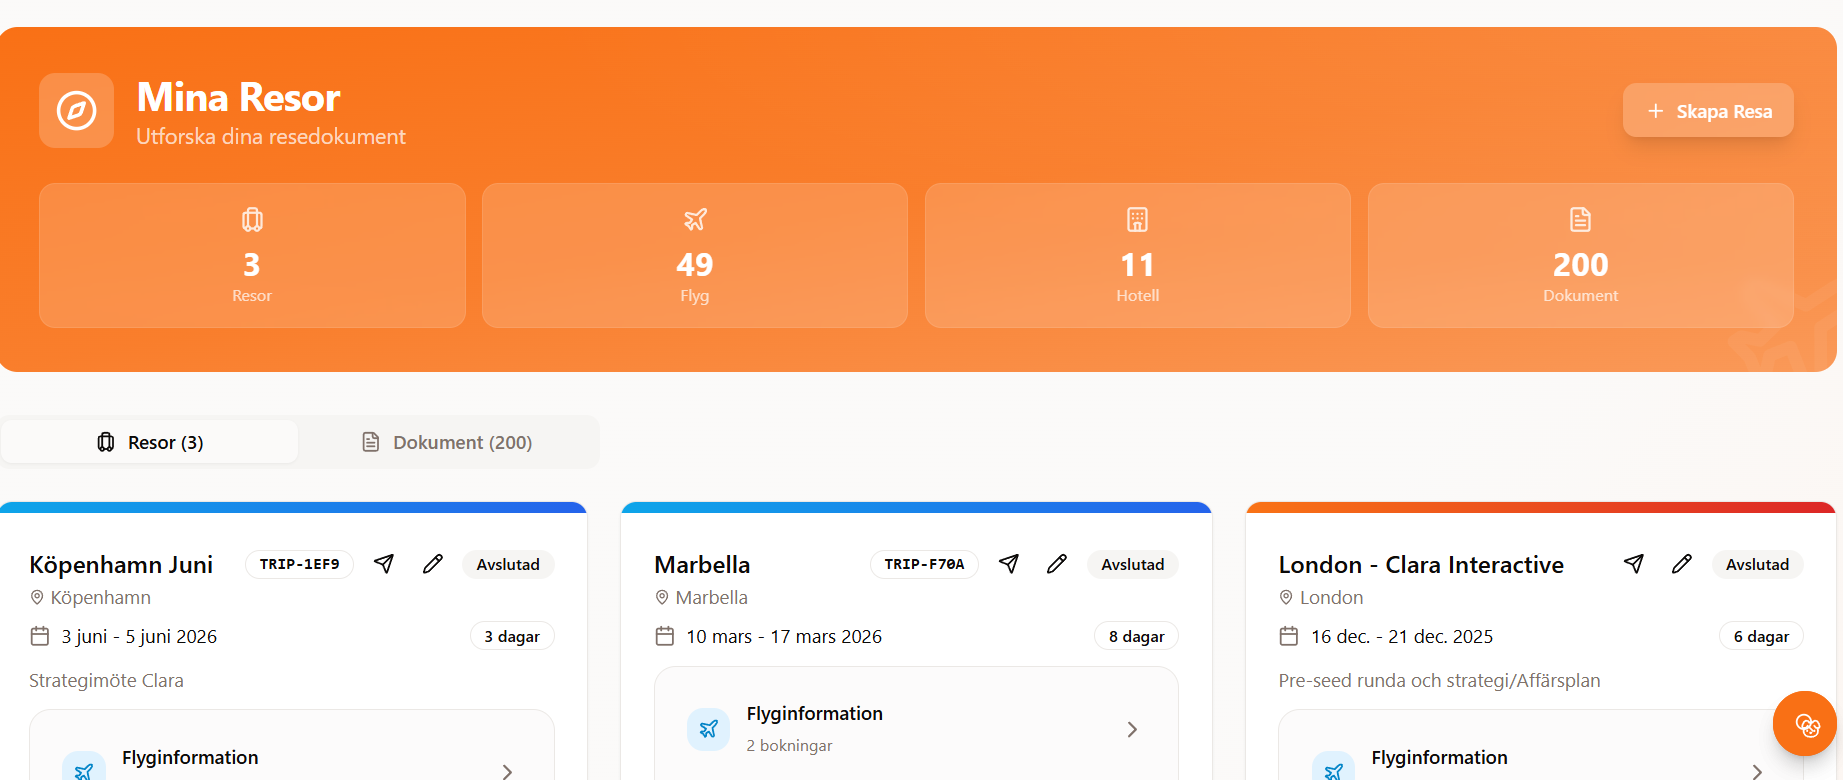
Task: Open the Dokument stat card showing 200
Action: click(1581, 255)
